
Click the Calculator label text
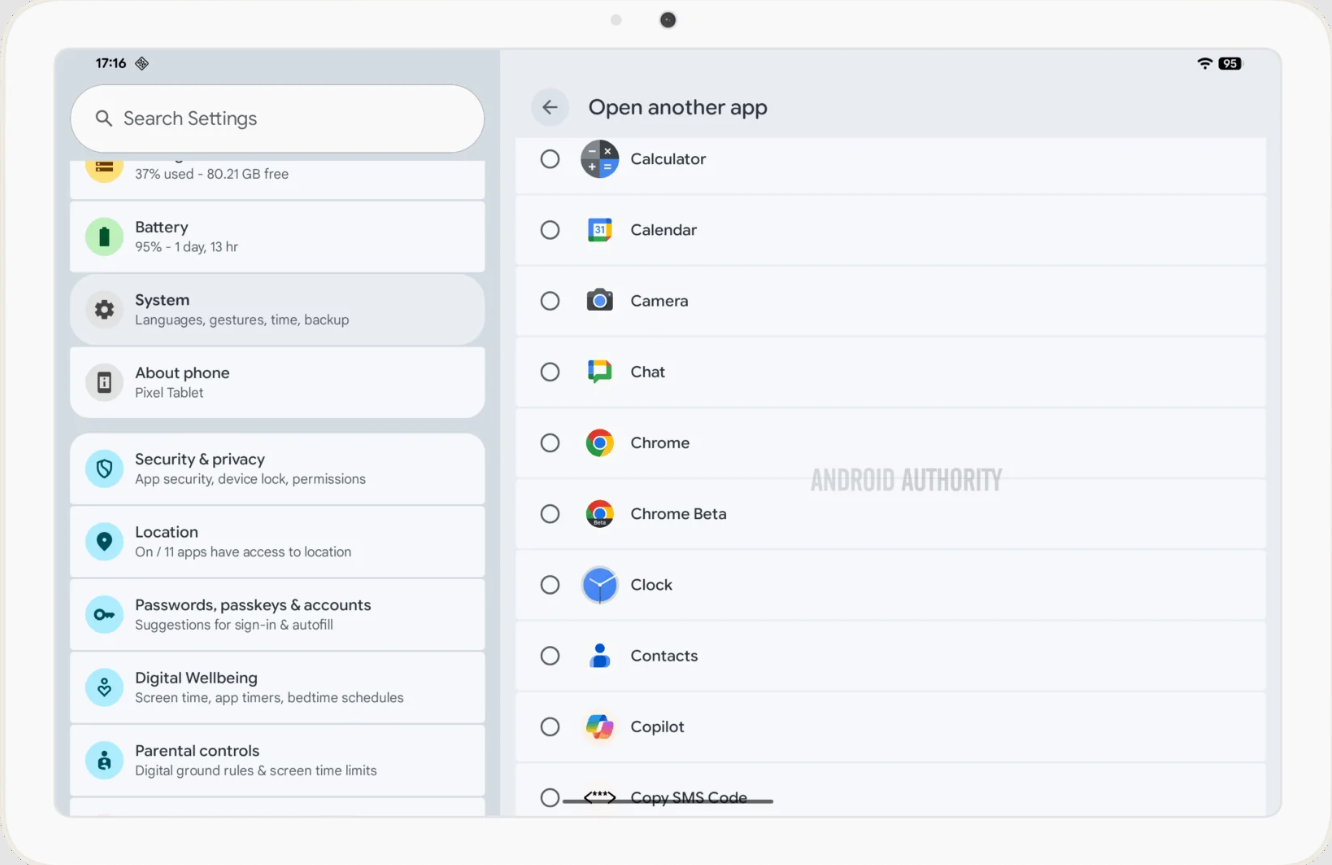(x=668, y=159)
